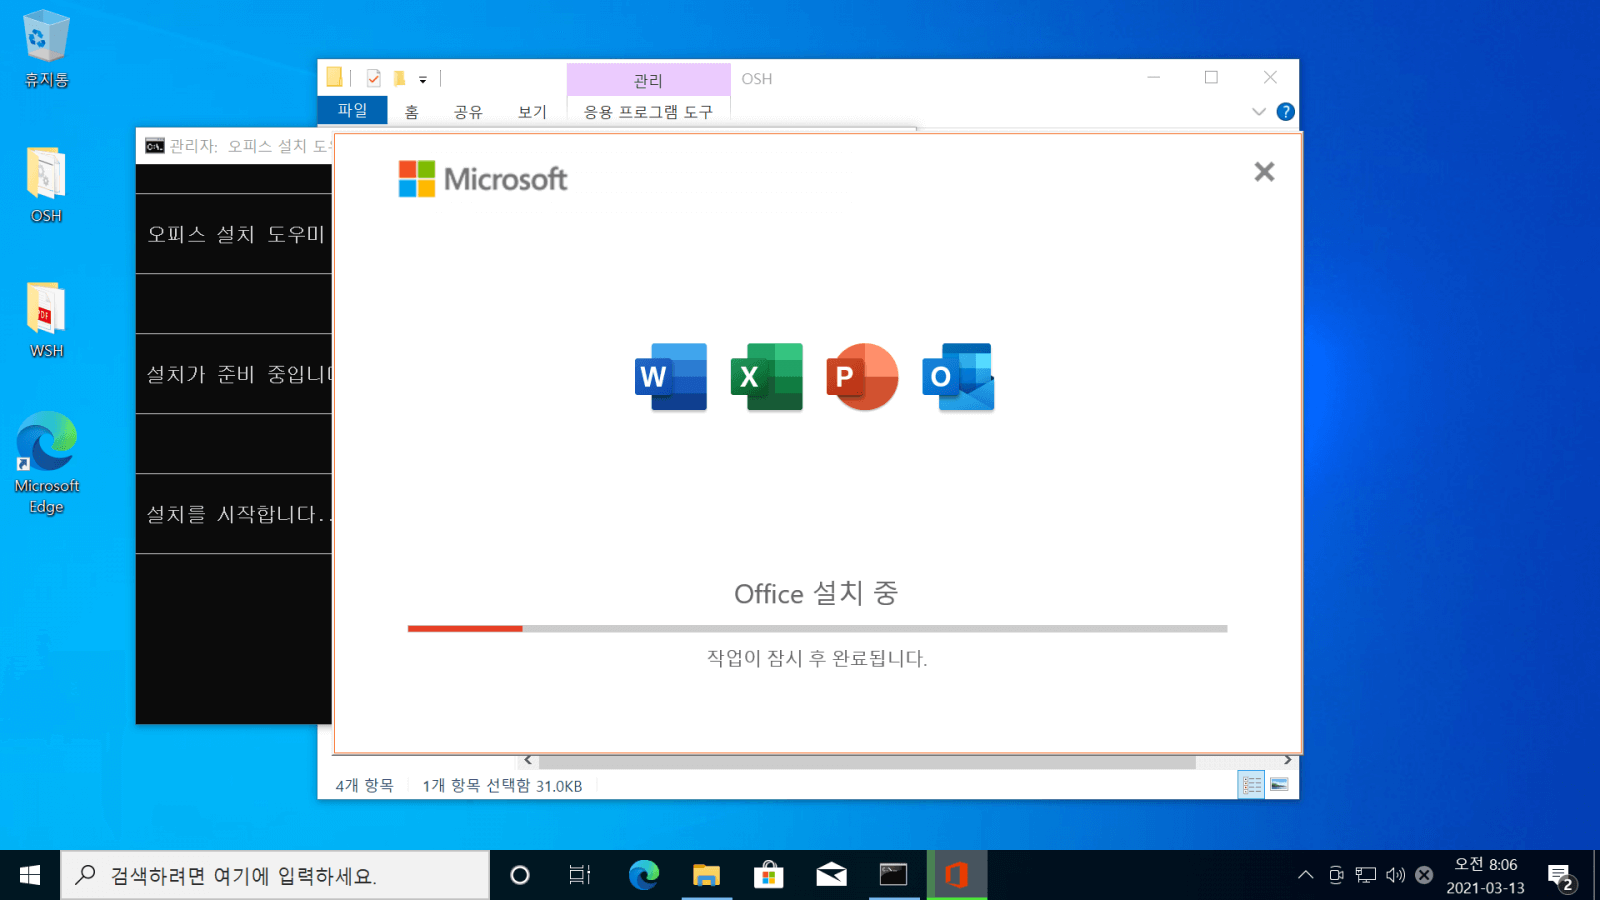Open the notification action center

point(1560,877)
